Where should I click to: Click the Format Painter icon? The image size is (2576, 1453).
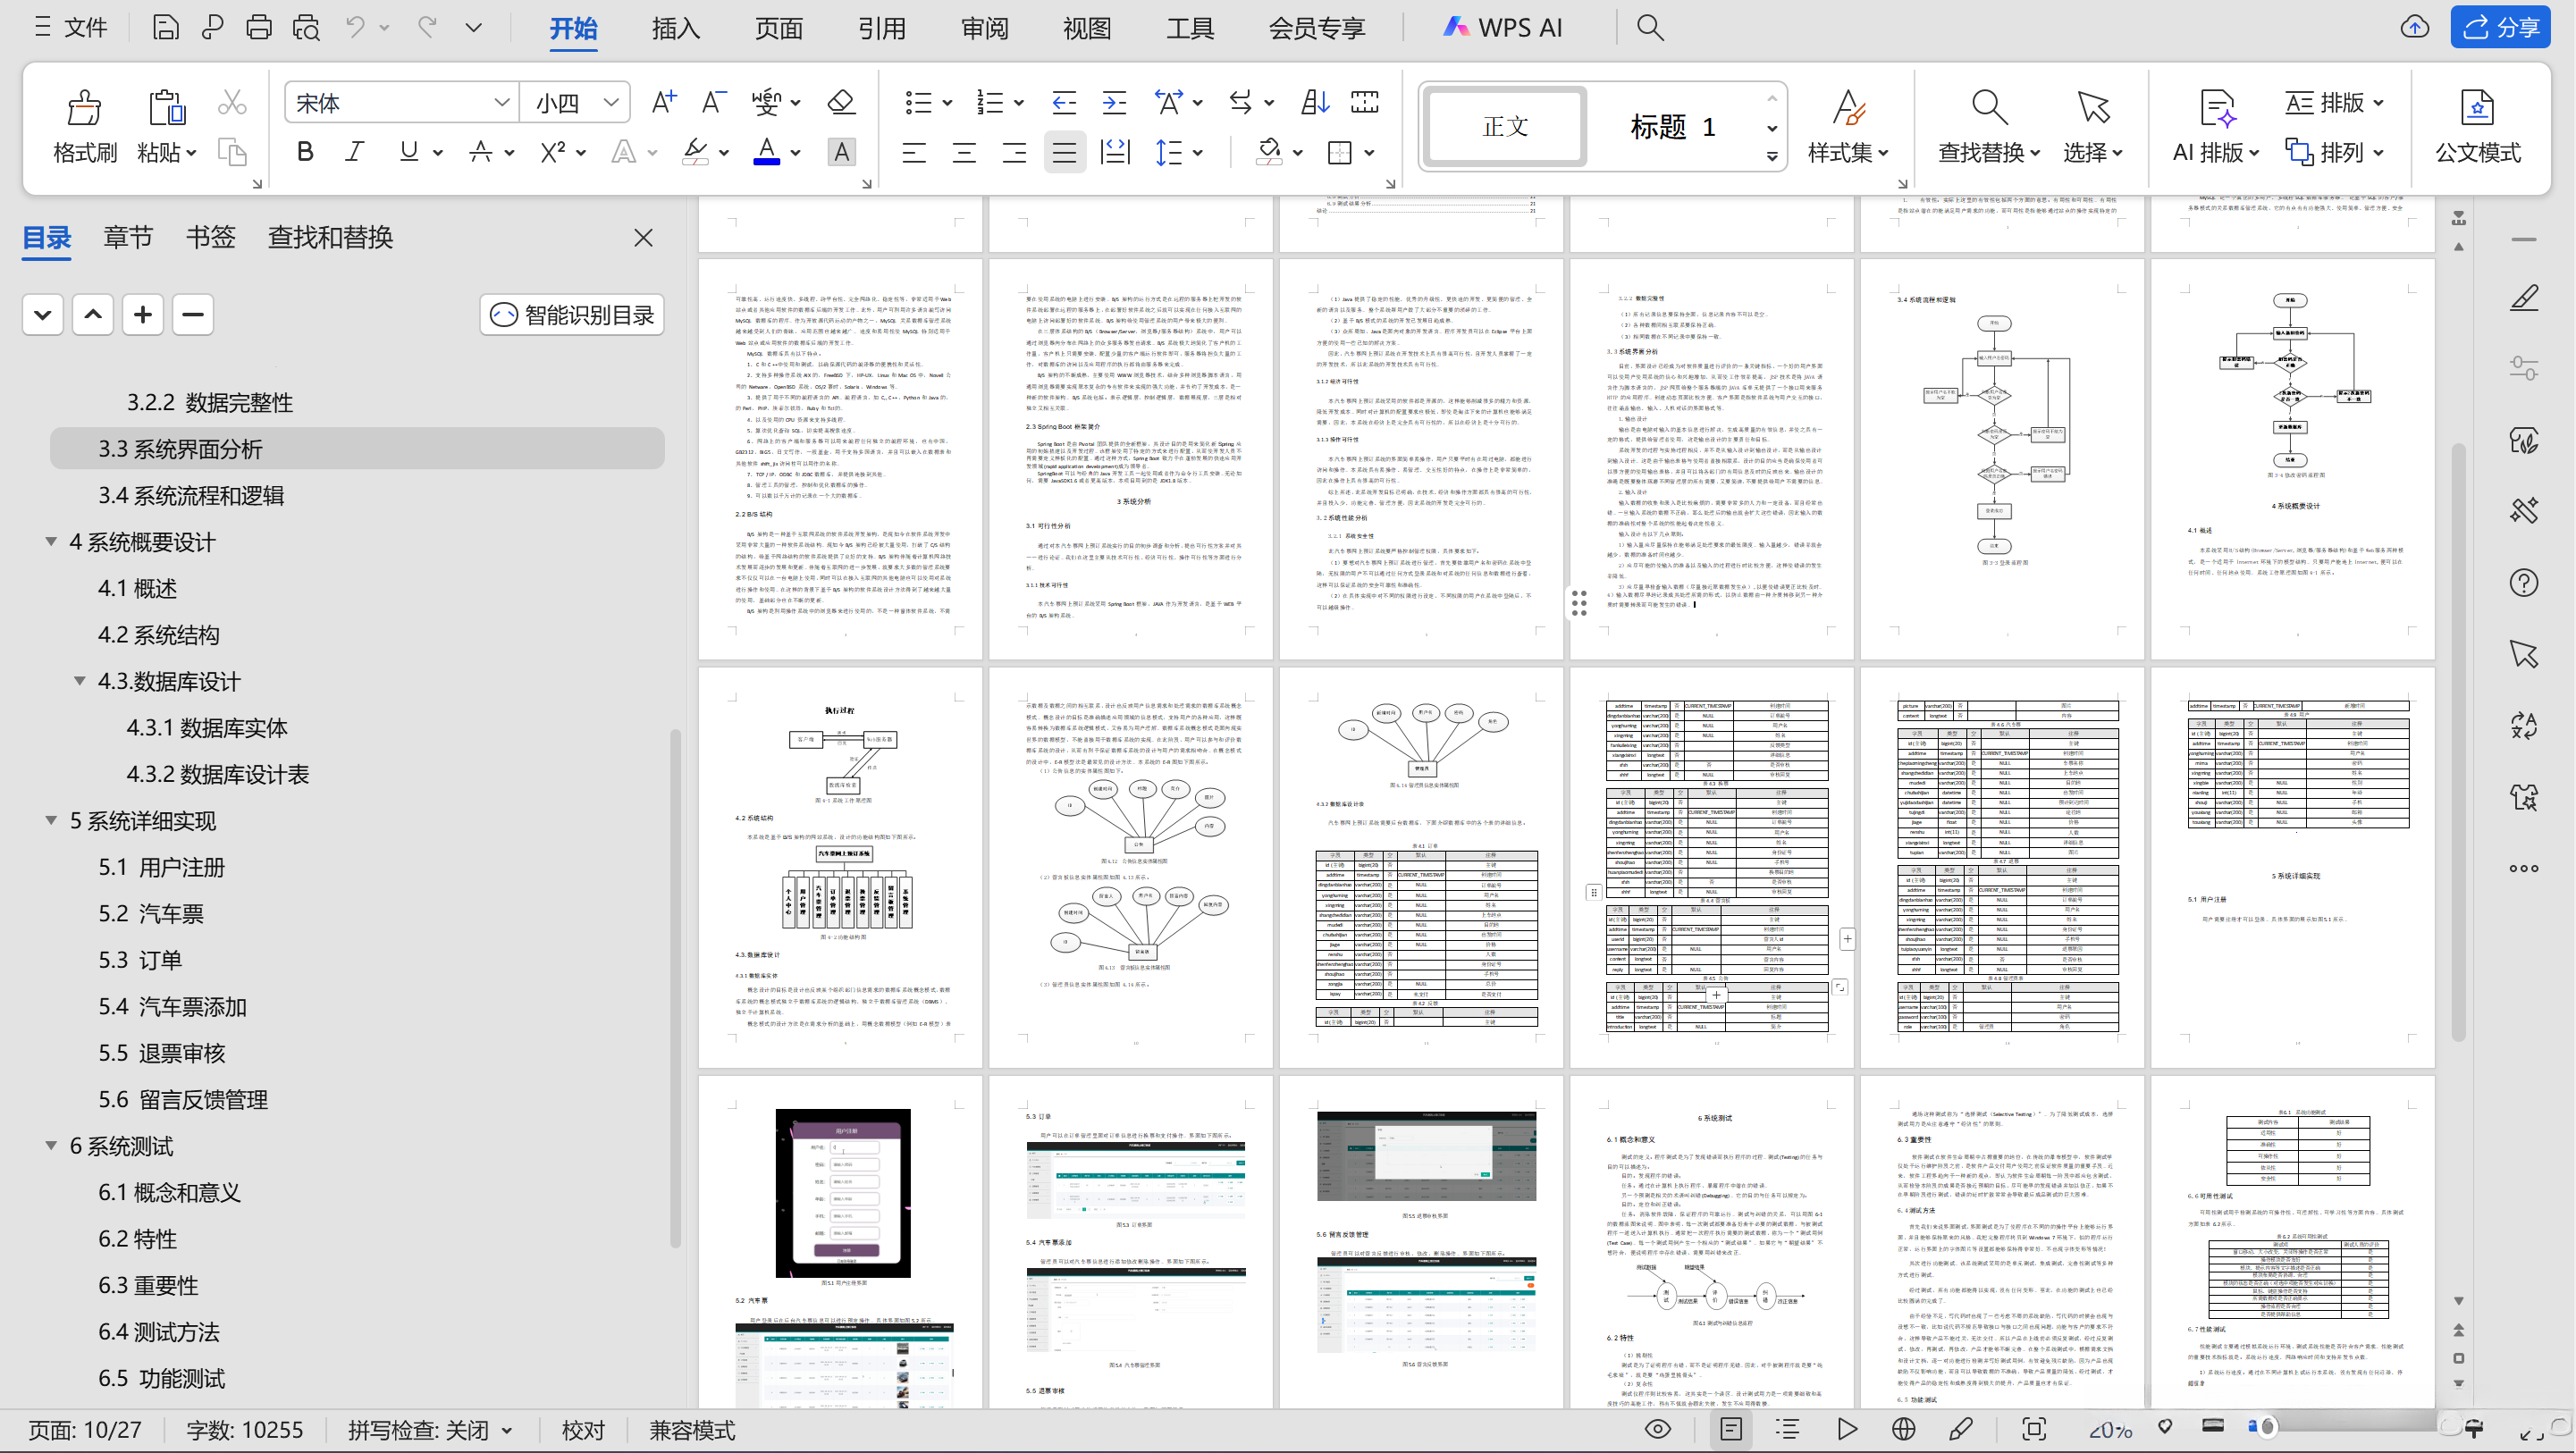pyautogui.click(x=84, y=108)
